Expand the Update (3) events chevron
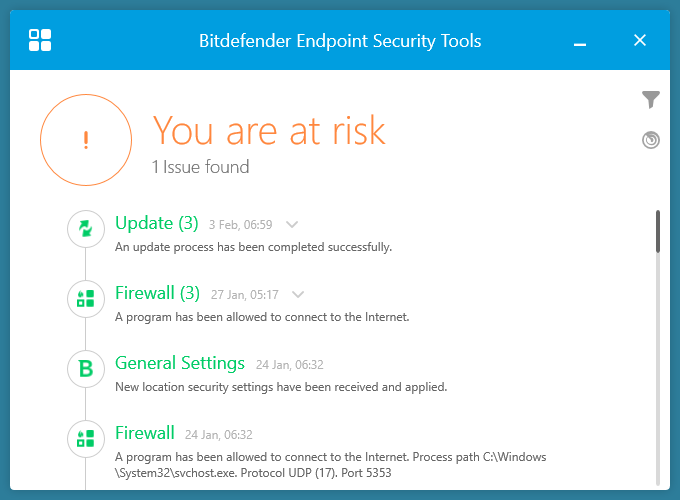This screenshot has width=680, height=500. click(x=292, y=224)
